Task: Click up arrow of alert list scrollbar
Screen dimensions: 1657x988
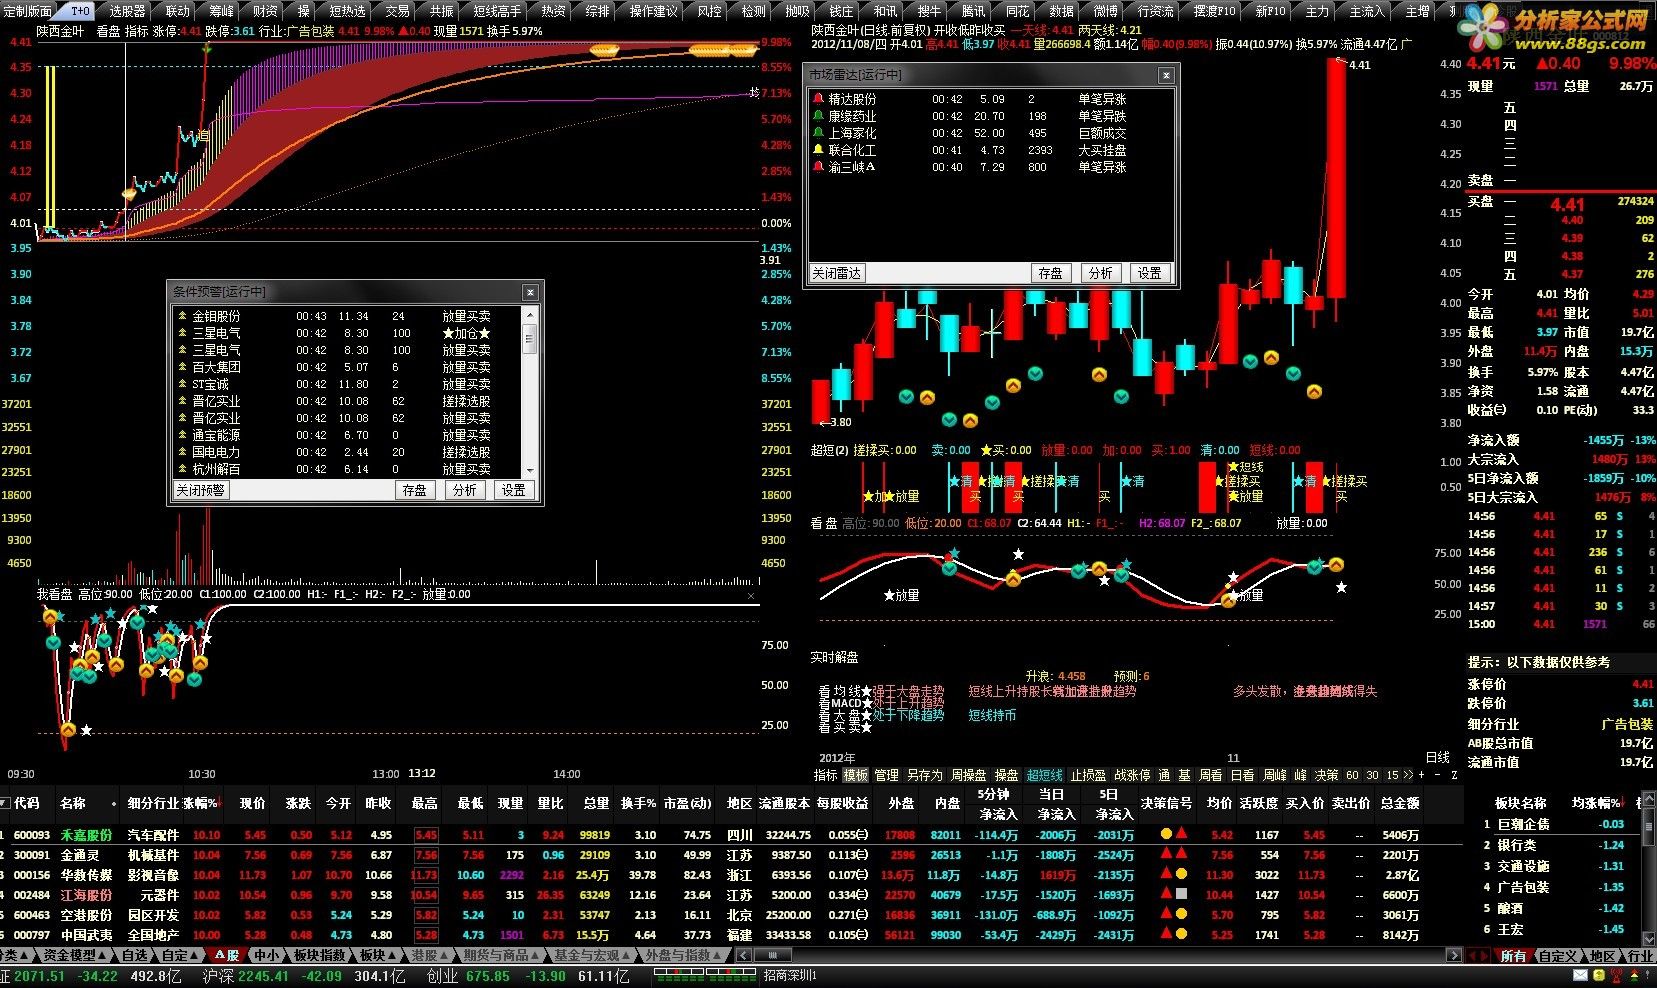Action: tap(530, 315)
